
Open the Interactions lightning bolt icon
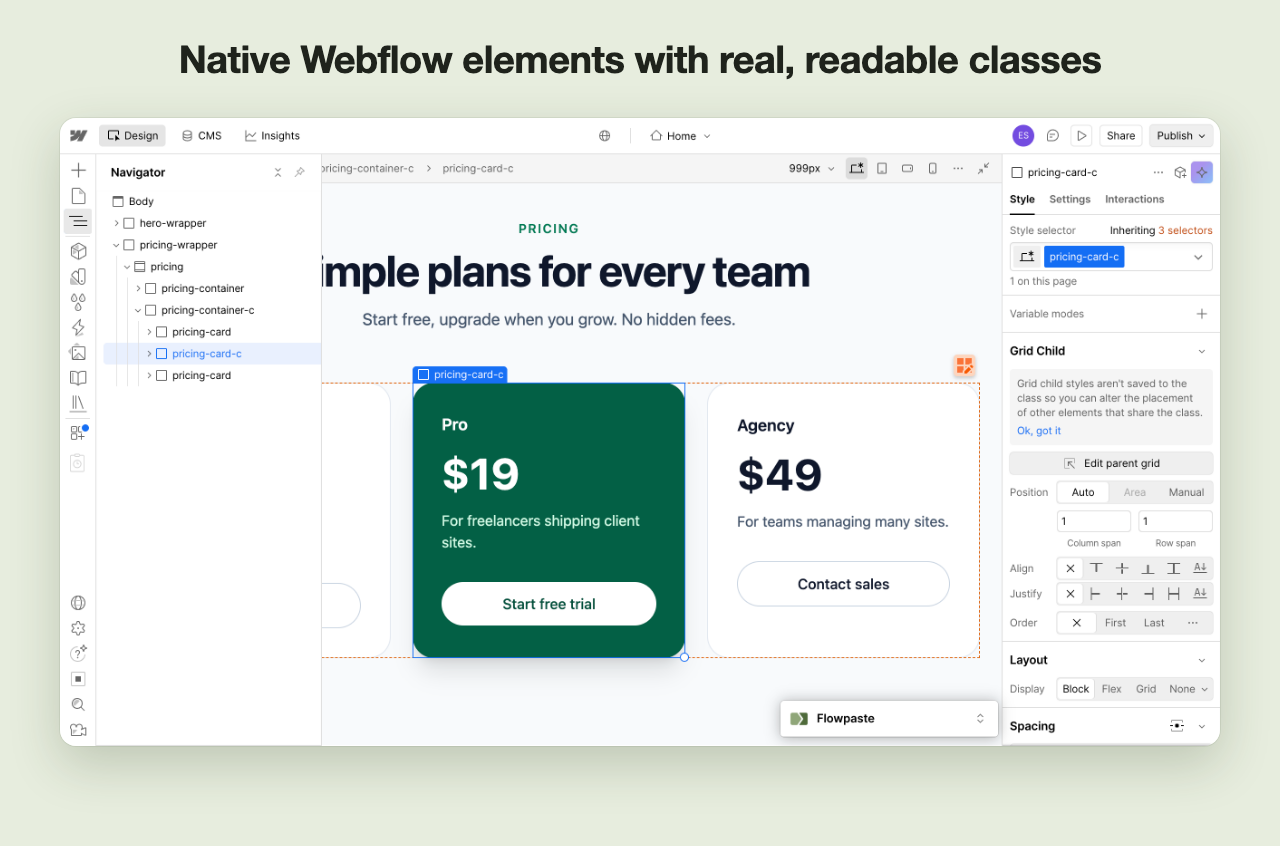click(x=78, y=327)
